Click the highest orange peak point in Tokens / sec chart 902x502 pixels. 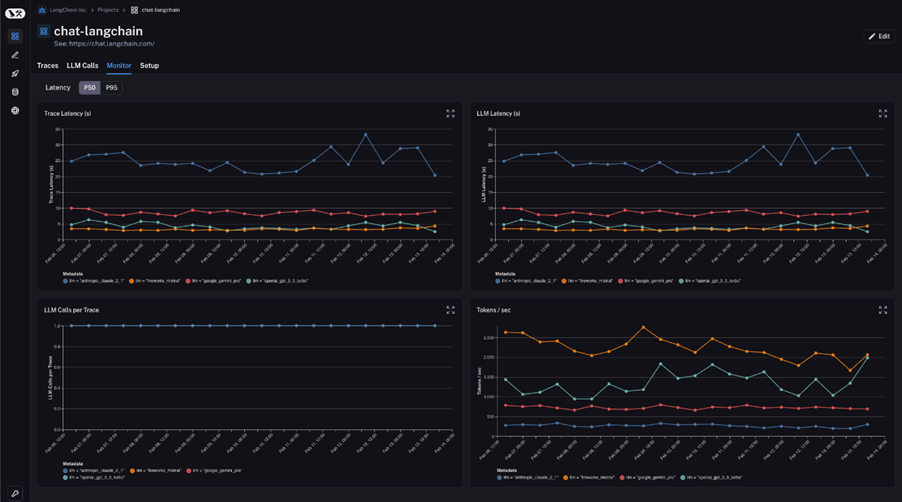click(643, 327)
